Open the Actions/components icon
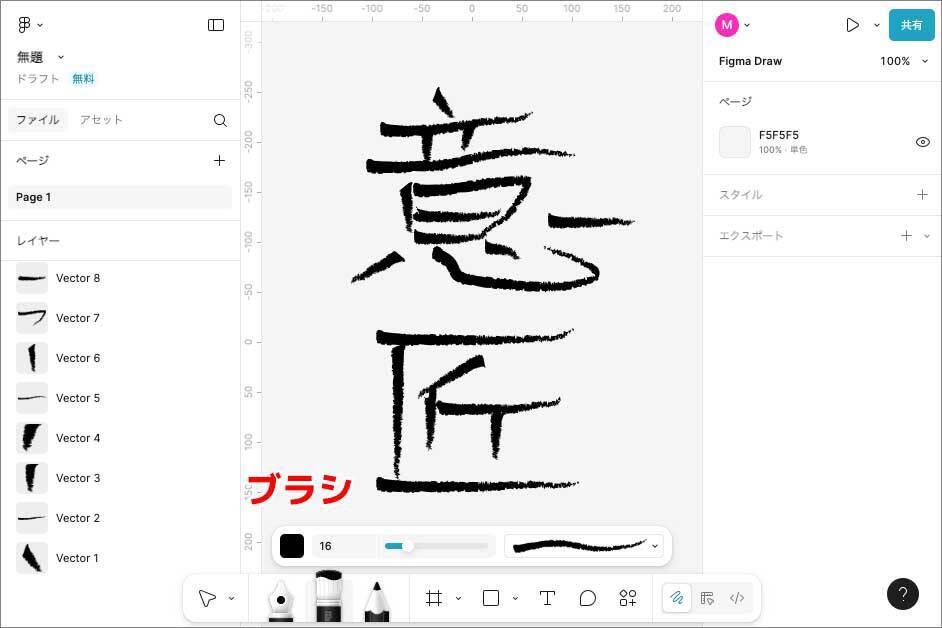942x628 pixels. 628,598
